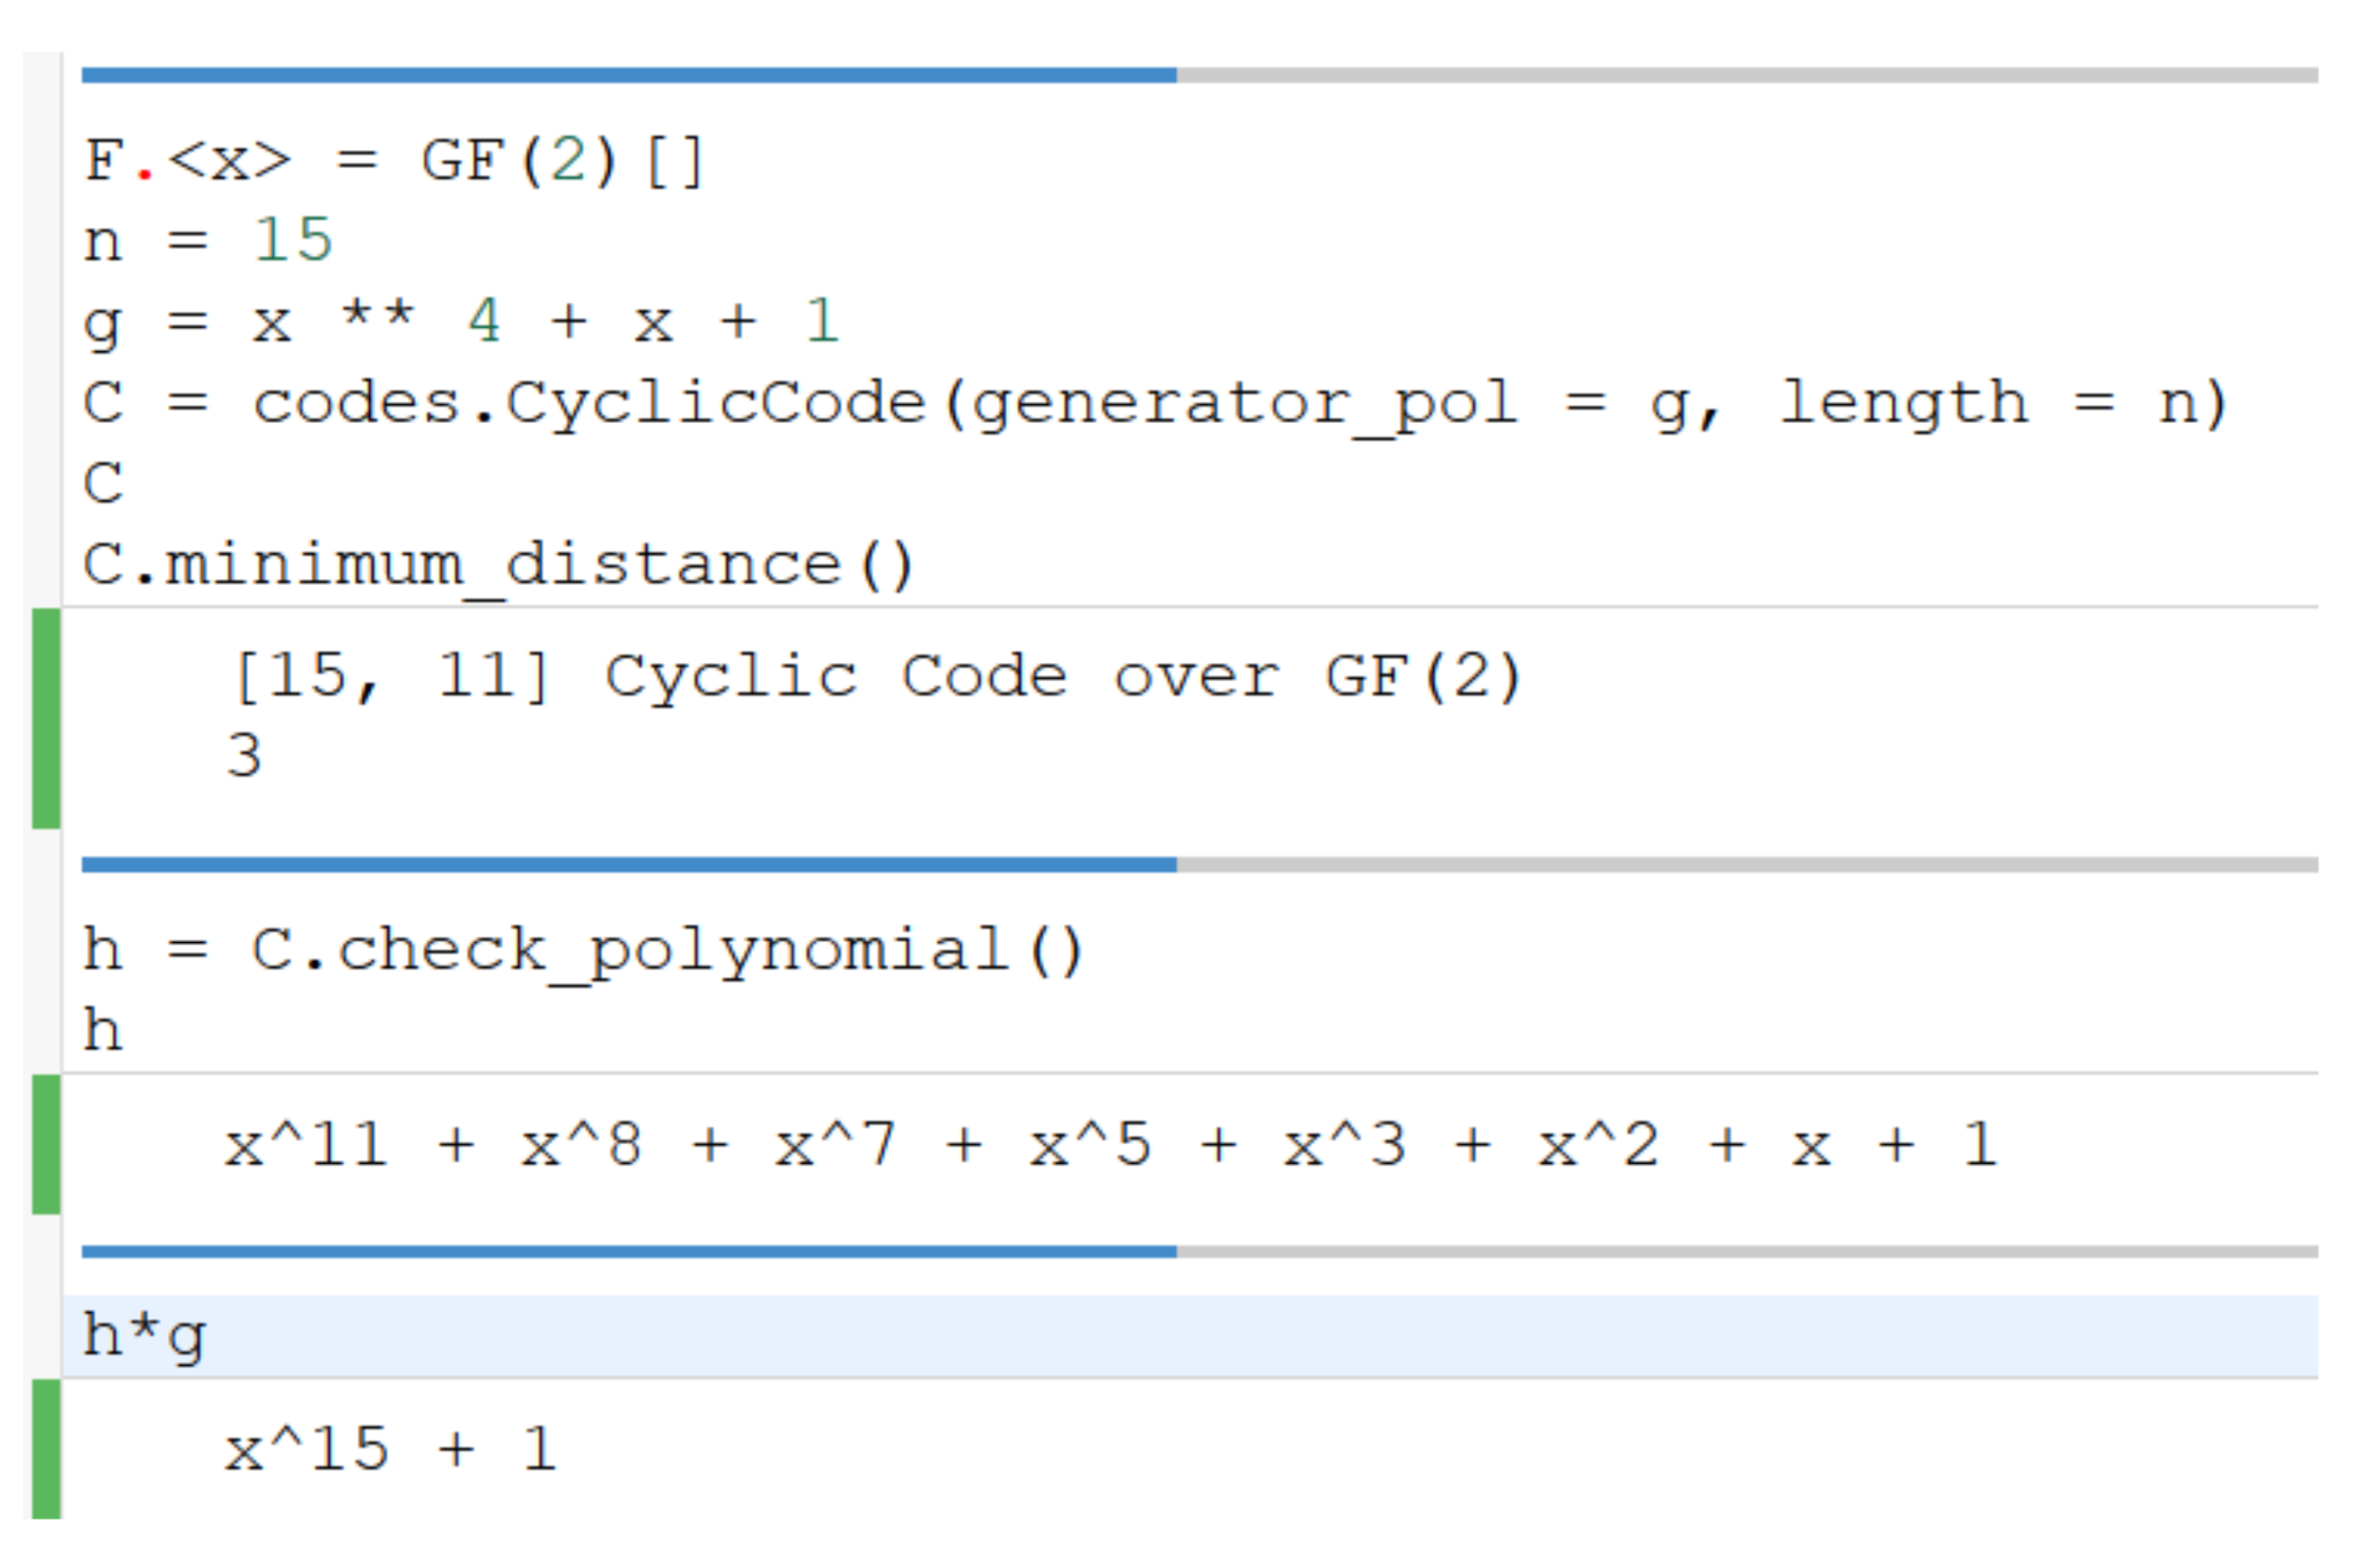Viewport: 2378px width, 1568px height.
Task: Click the x^11 + x^8 check polynomial output
Action: click(1110, 1145)
